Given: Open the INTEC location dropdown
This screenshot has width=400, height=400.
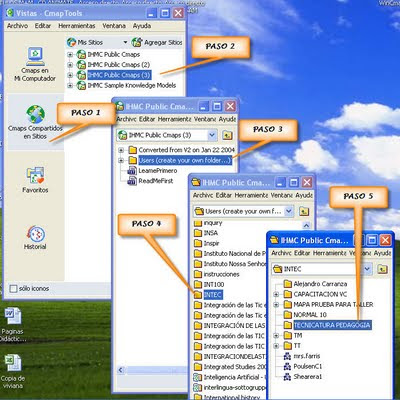Looking at the screenshot, I should point(367,269).
